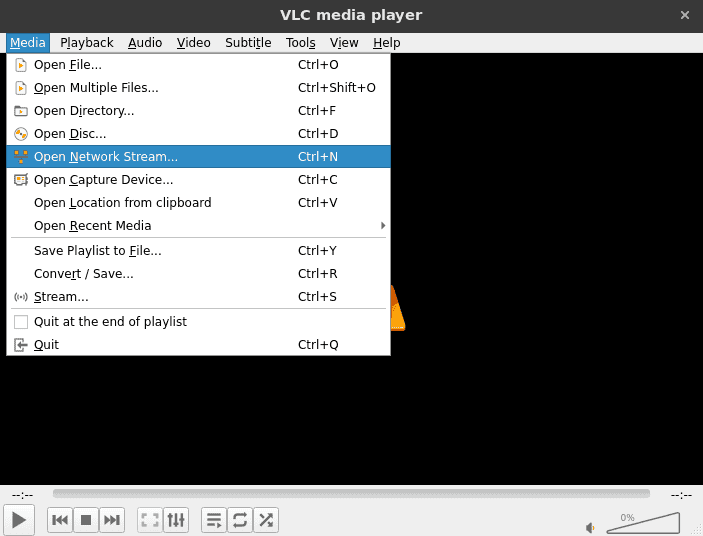Image resolution: width=703 pixels, height=536 pixels.
Task: Stop playback with the square button
Action: pyautogui.click(x=86, y=520)
